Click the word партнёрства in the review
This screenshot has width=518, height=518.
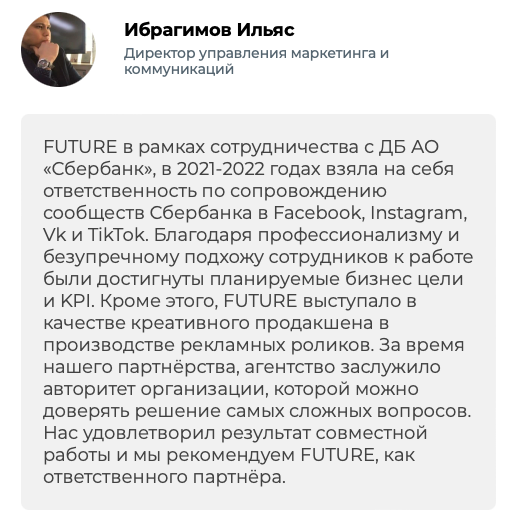tap(178, 368)
